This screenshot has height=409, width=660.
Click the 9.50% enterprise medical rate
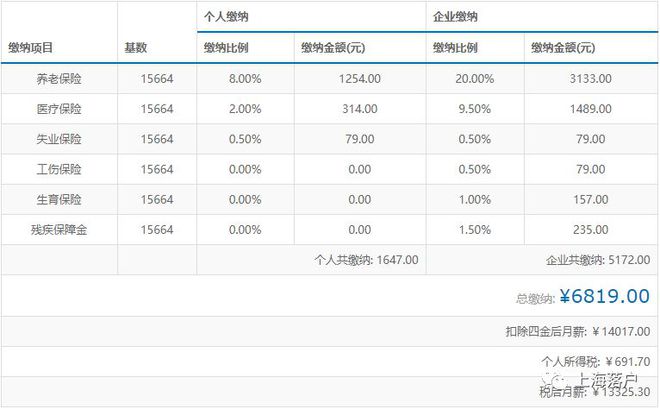(474, 109)
